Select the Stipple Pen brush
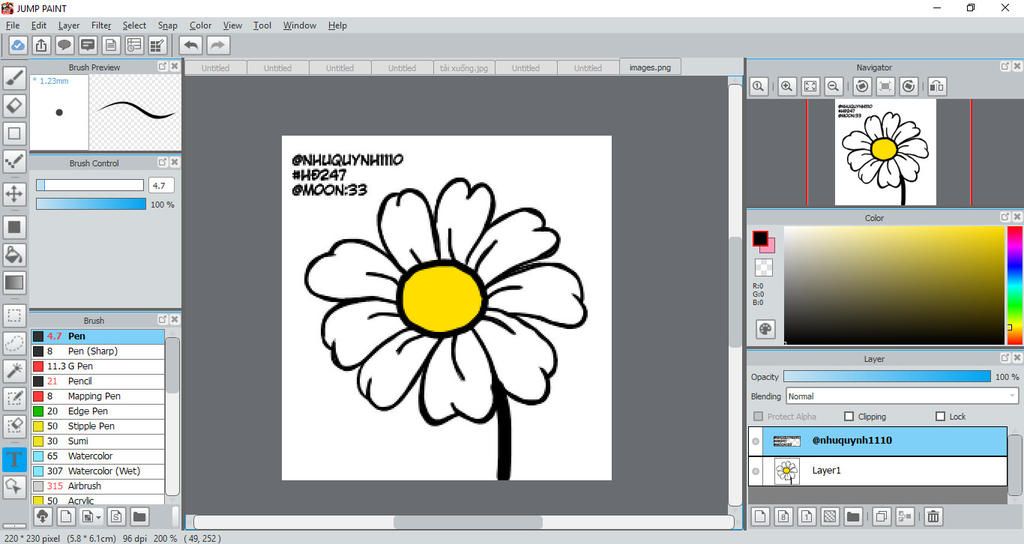 click(97, 426)
